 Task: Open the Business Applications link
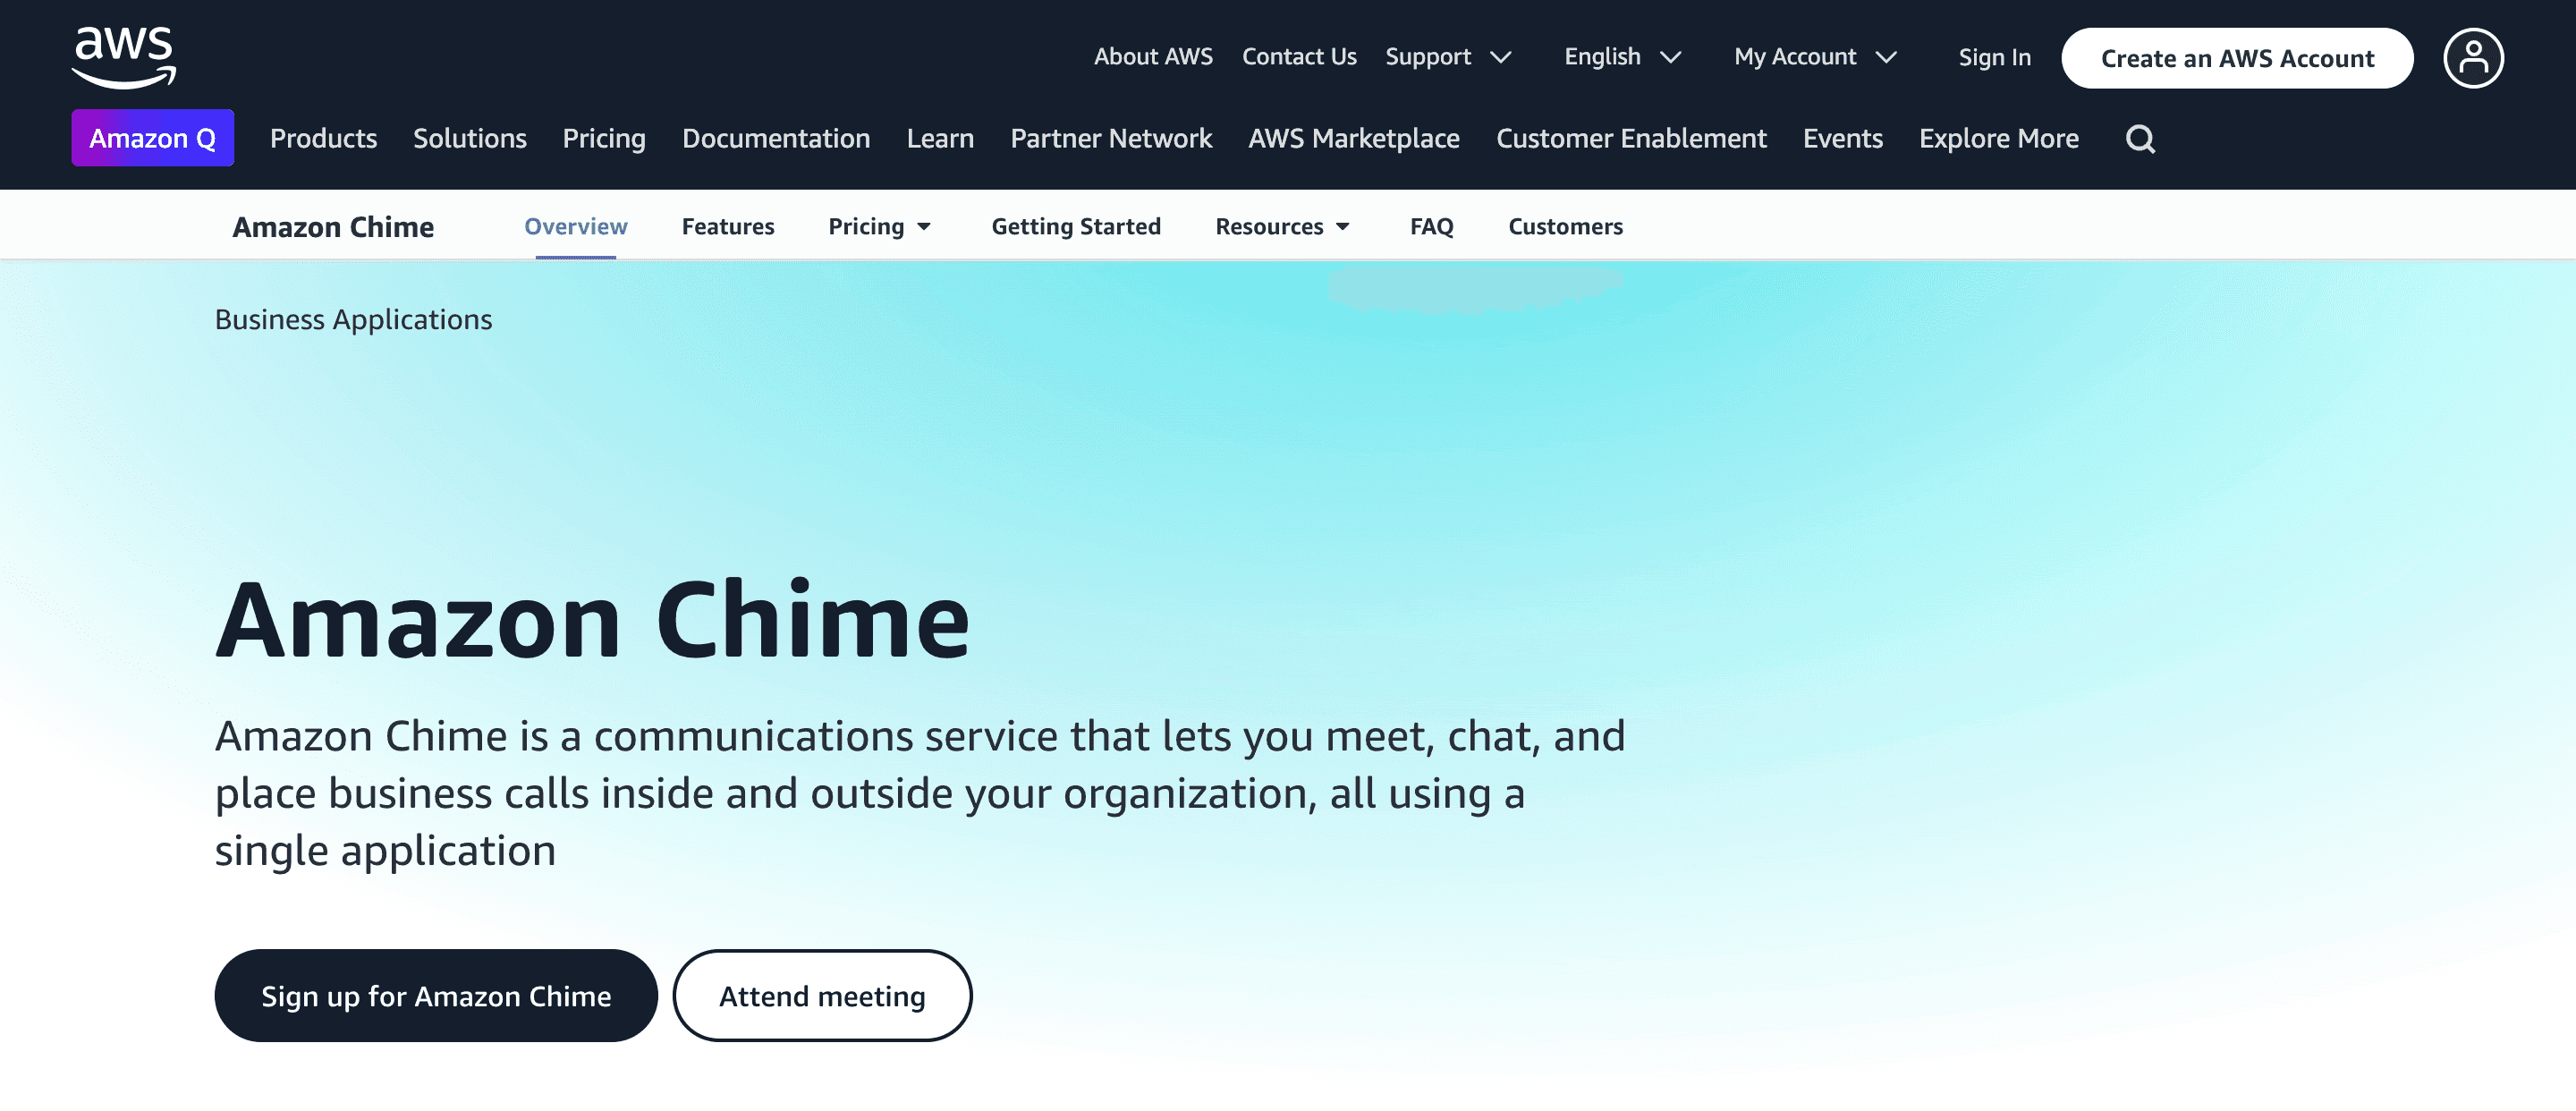tap(353, 319)
